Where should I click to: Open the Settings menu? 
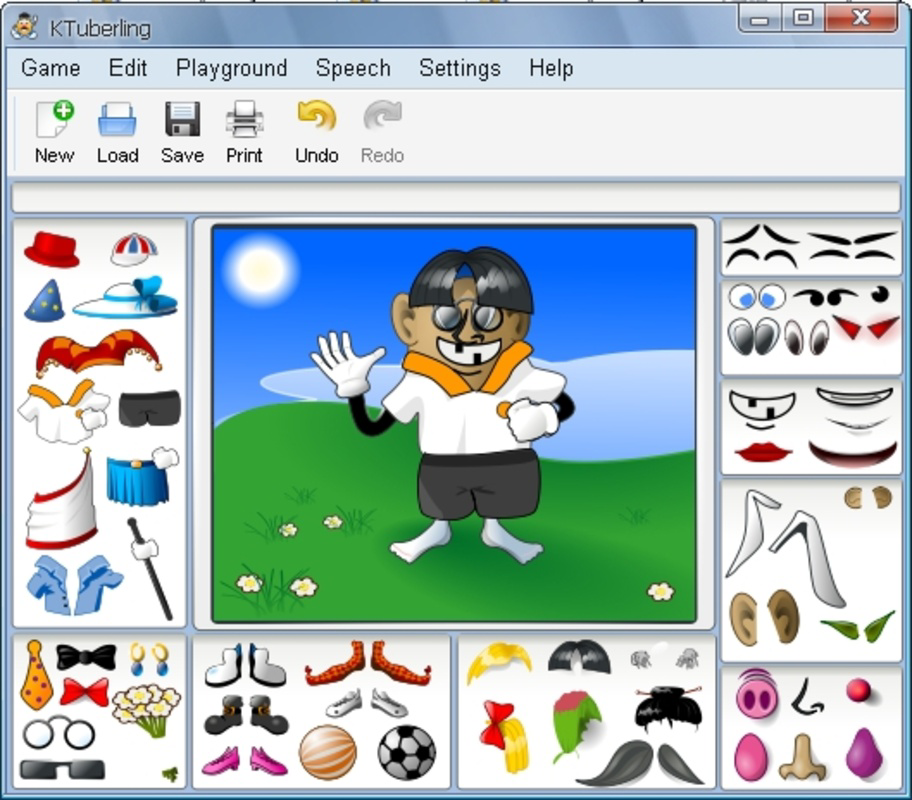459,68
